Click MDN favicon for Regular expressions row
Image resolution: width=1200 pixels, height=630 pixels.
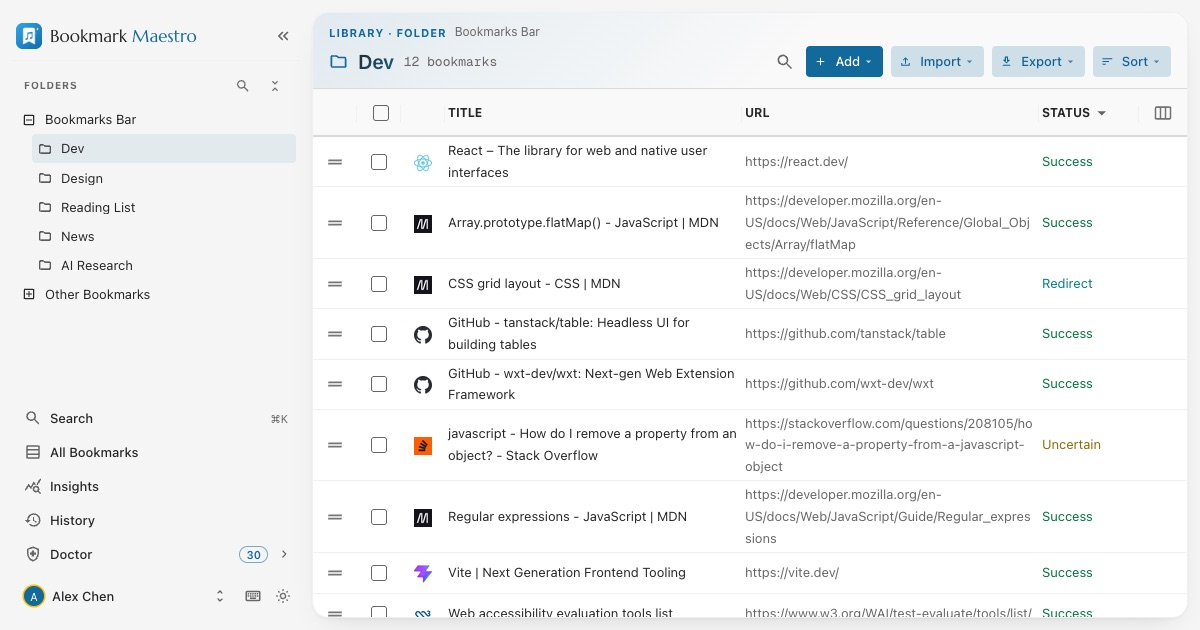(423, 517)
